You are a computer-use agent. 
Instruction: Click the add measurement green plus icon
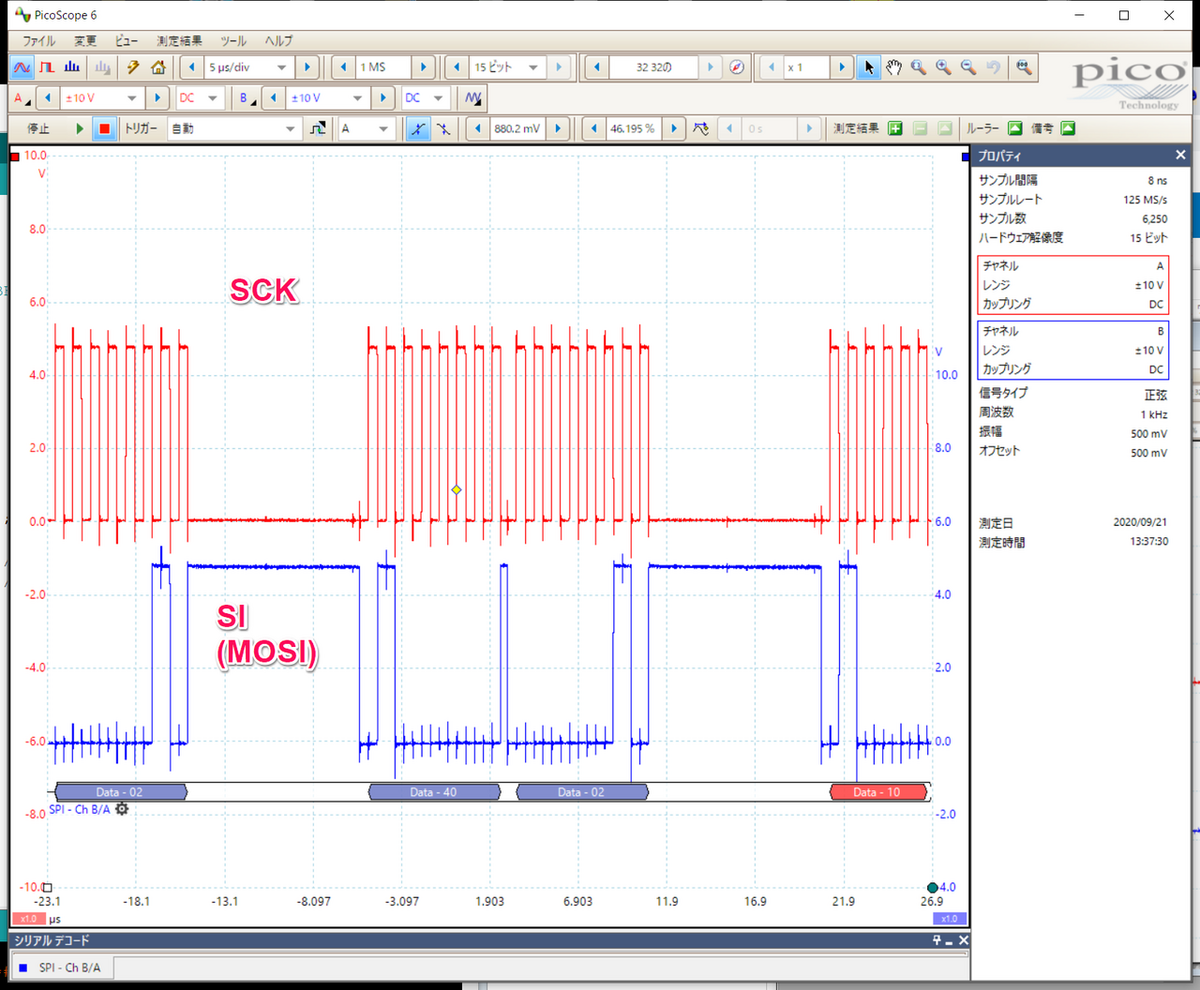895,128
